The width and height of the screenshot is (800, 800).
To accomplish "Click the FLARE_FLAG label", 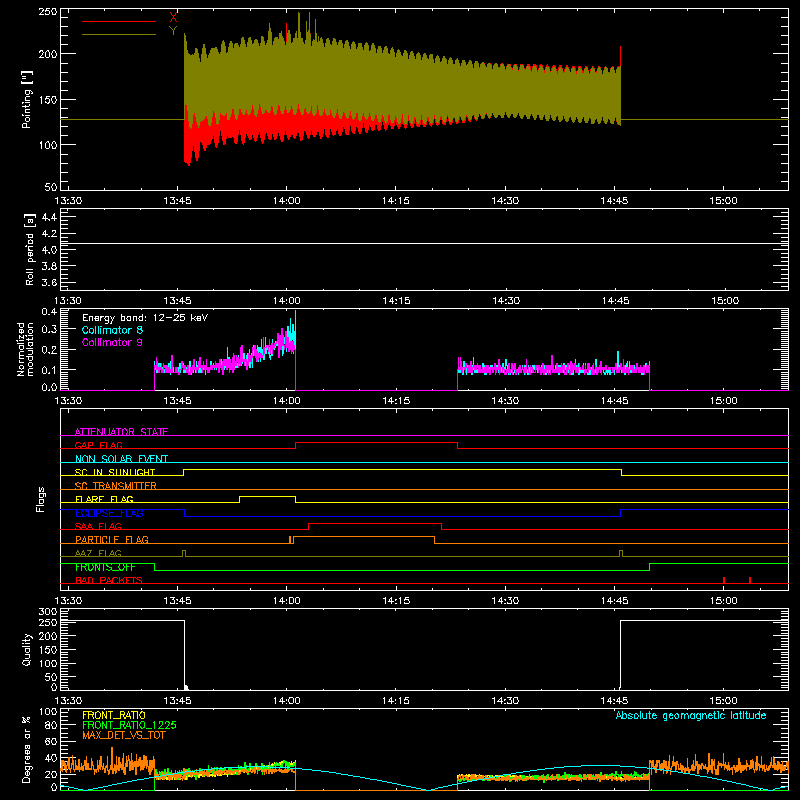I will [x=104, y=499].
